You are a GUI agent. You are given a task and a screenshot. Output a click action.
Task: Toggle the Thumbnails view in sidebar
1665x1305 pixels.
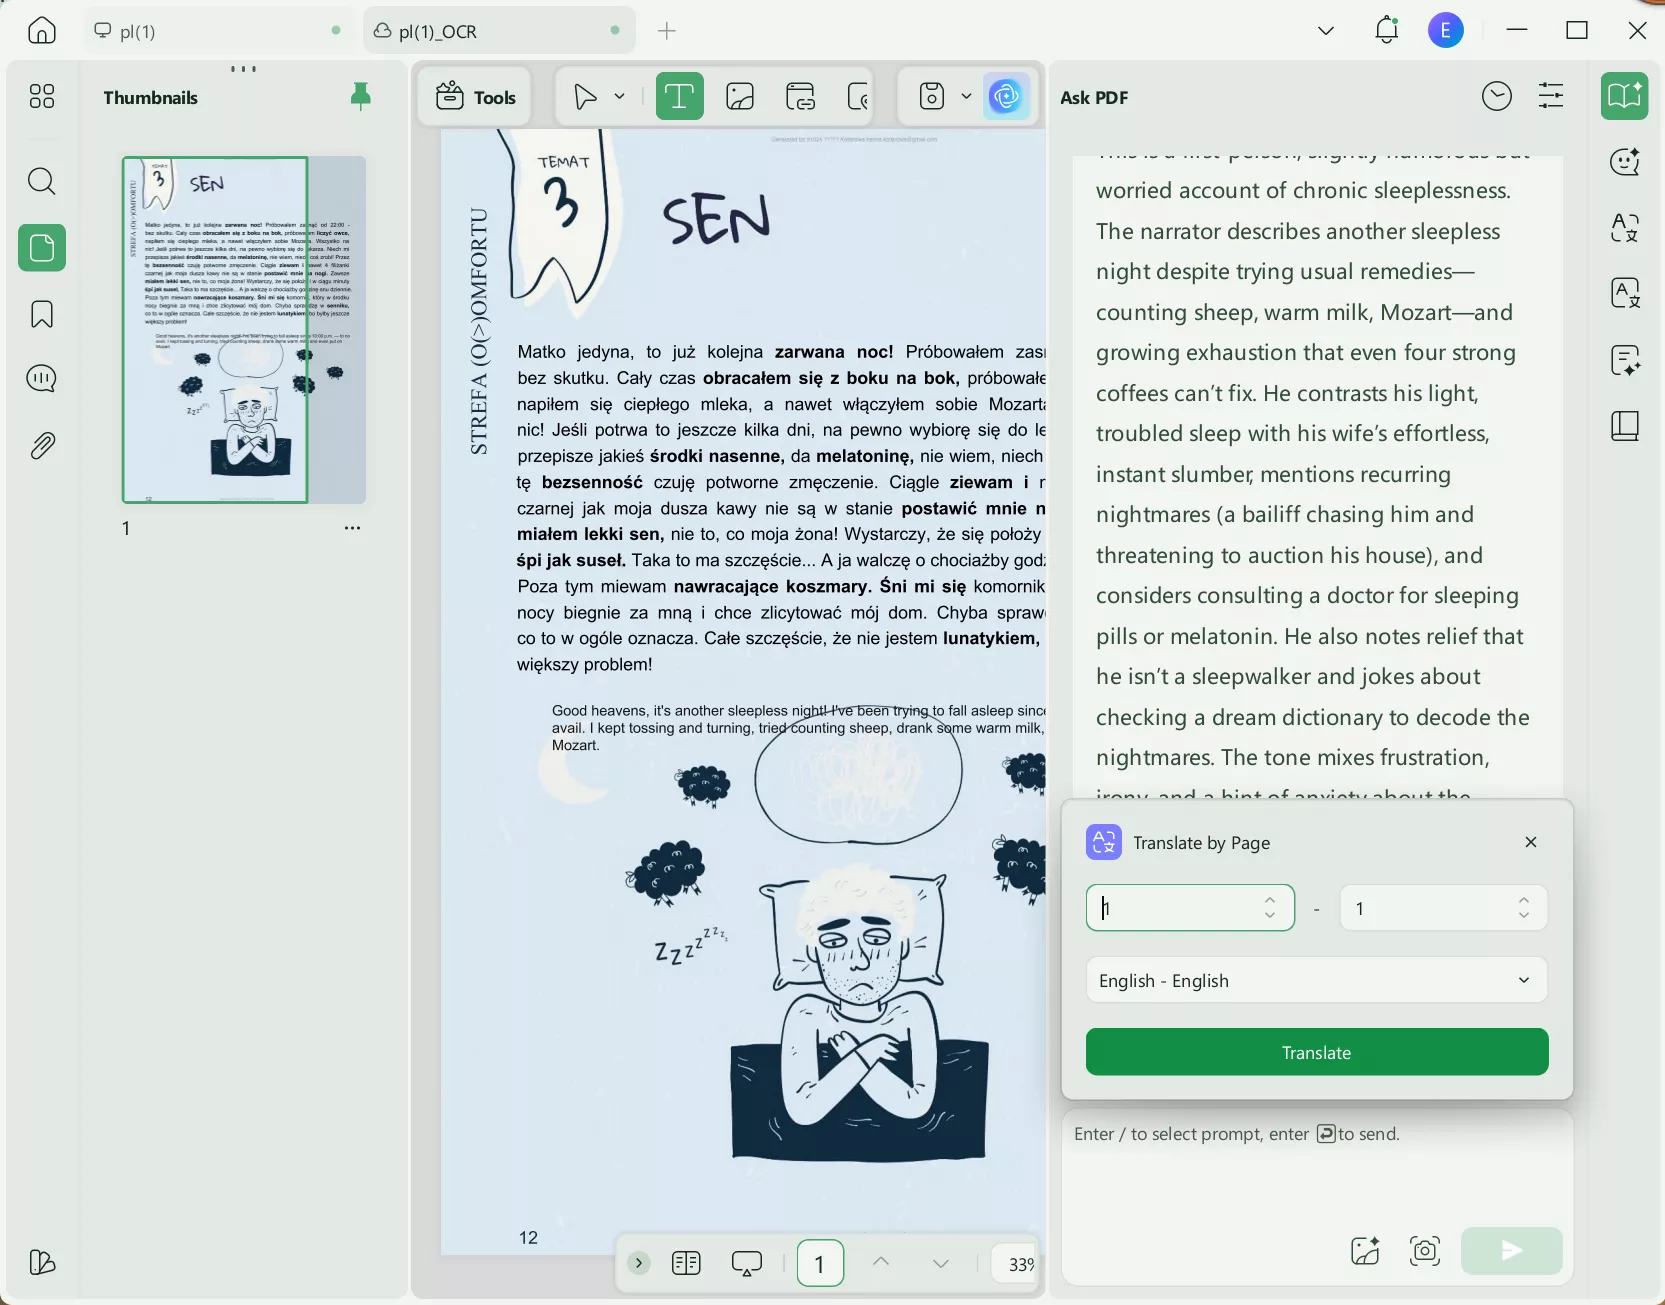[41, 248]
